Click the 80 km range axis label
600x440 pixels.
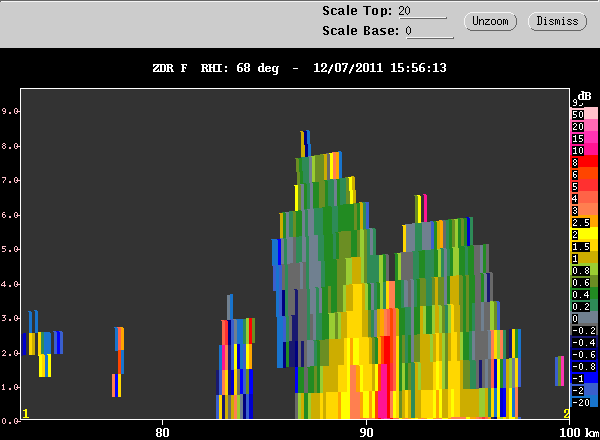tap(162, 433)
